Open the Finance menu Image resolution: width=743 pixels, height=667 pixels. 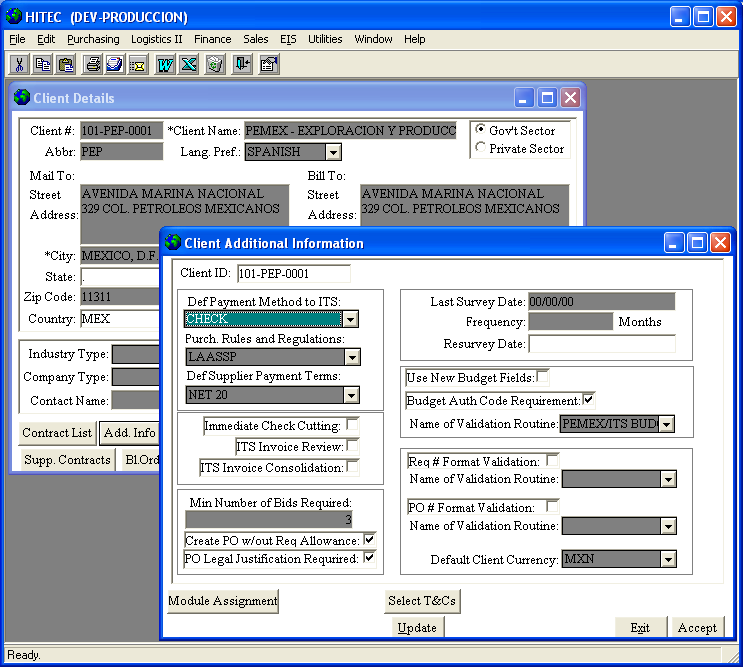pyautogui.click(x=213, y=39)
